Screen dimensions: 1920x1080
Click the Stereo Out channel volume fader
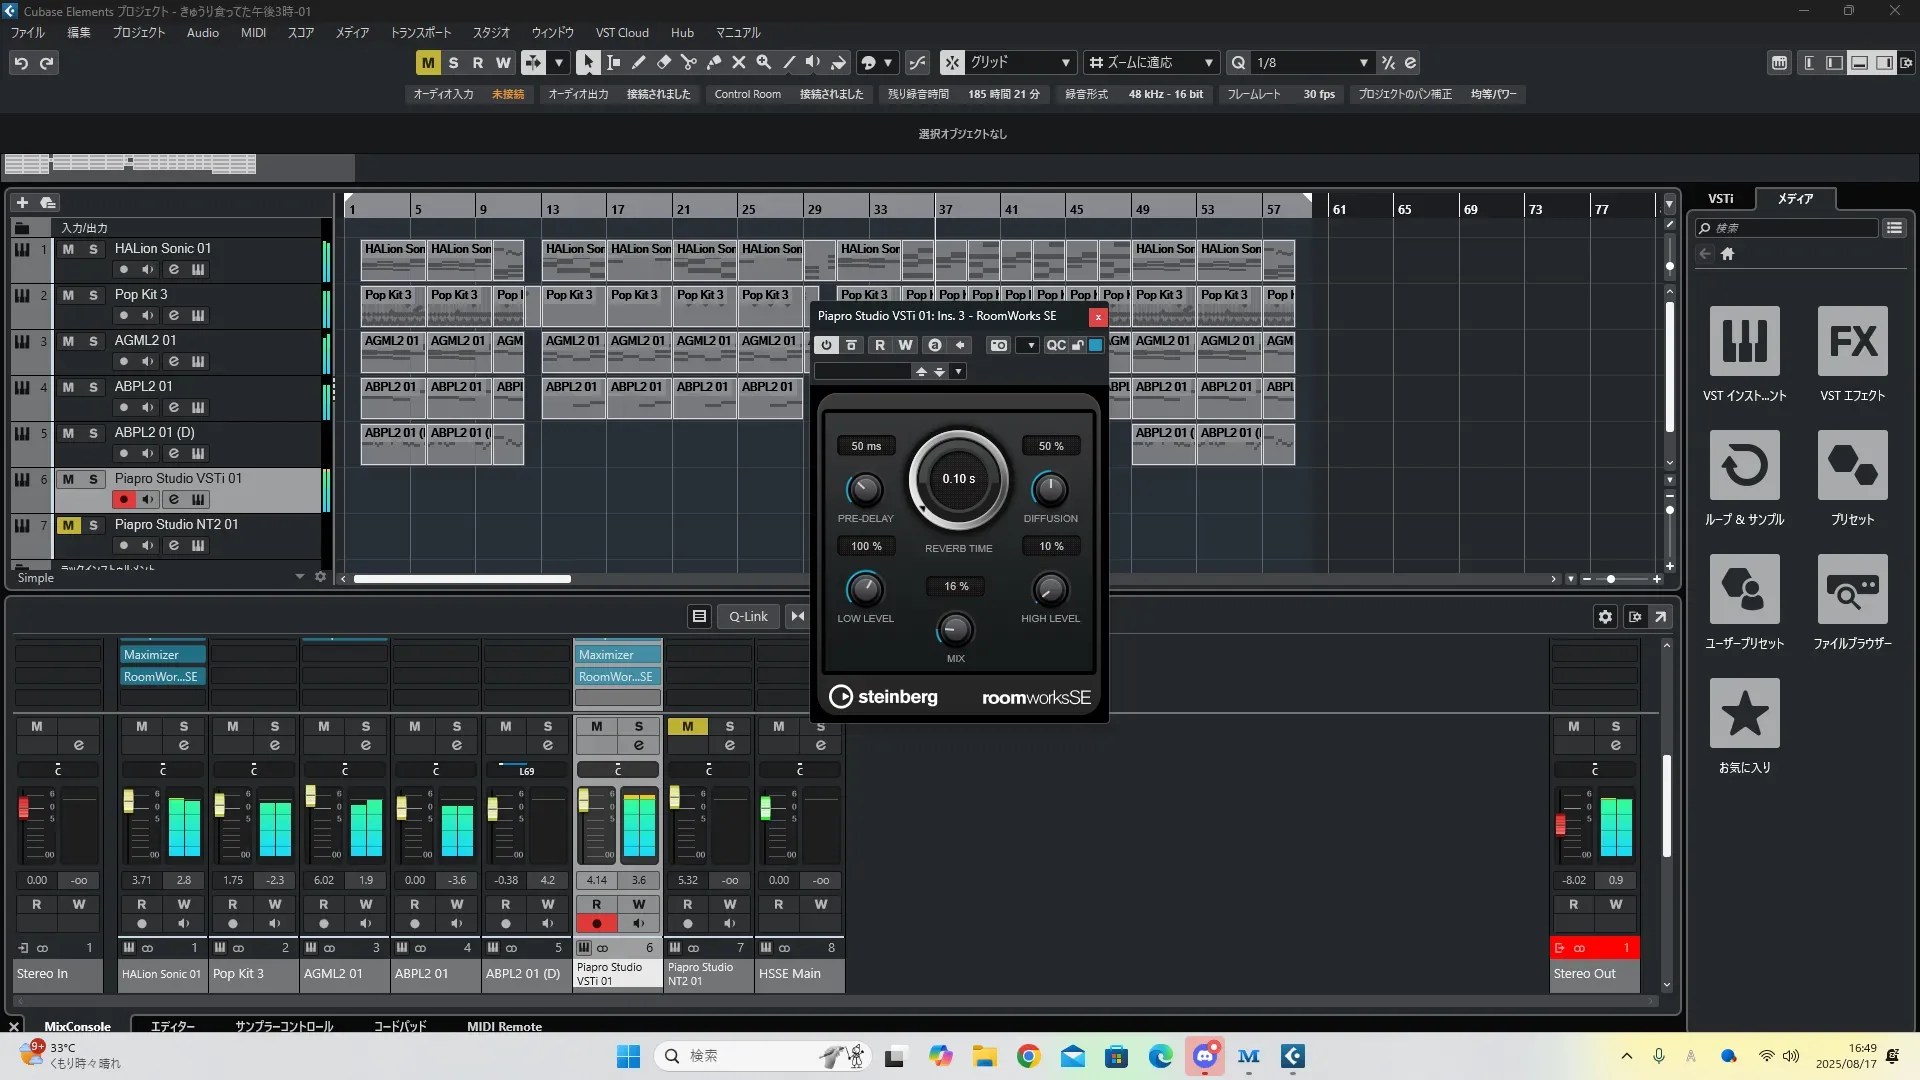click(1560, 825)
